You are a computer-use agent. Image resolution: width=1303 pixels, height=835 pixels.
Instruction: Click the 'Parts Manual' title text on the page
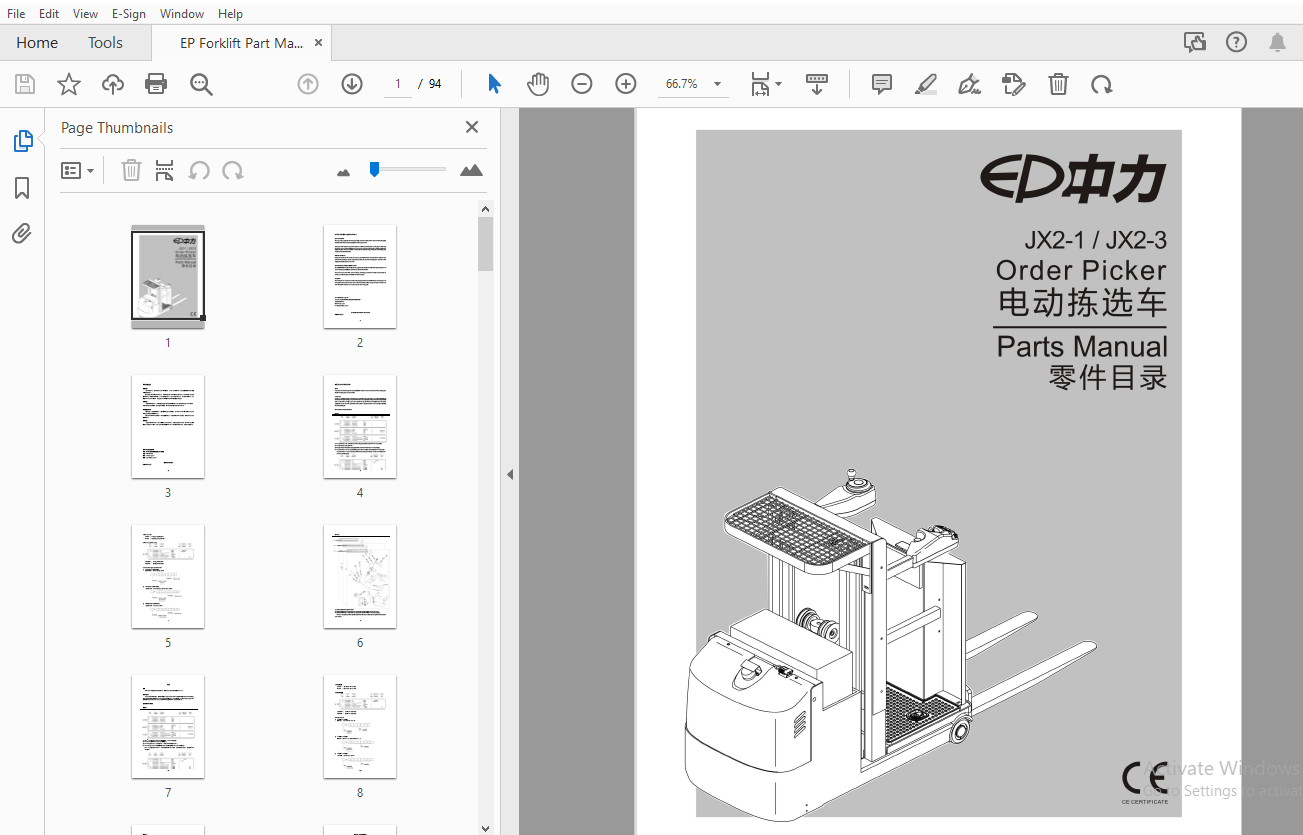coord(1083,347)
